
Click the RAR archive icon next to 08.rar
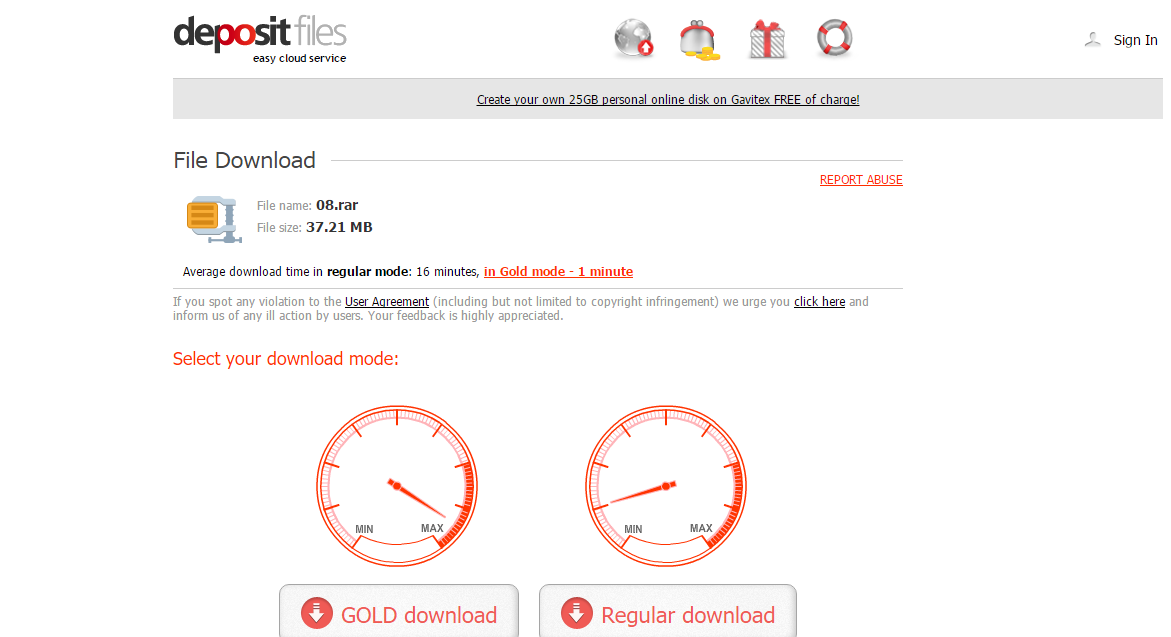point(212,218)
